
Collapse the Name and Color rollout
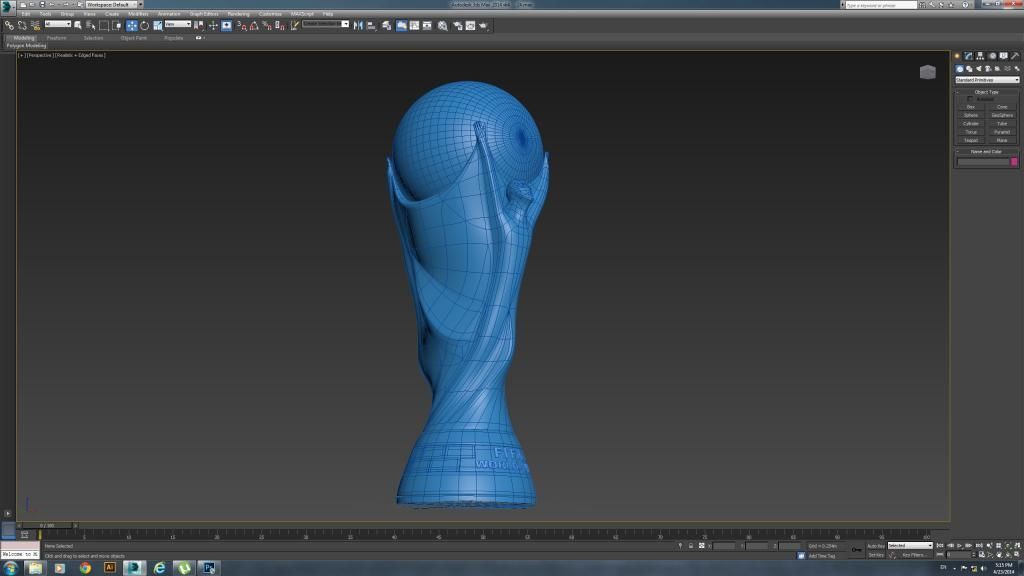point(986,152)
